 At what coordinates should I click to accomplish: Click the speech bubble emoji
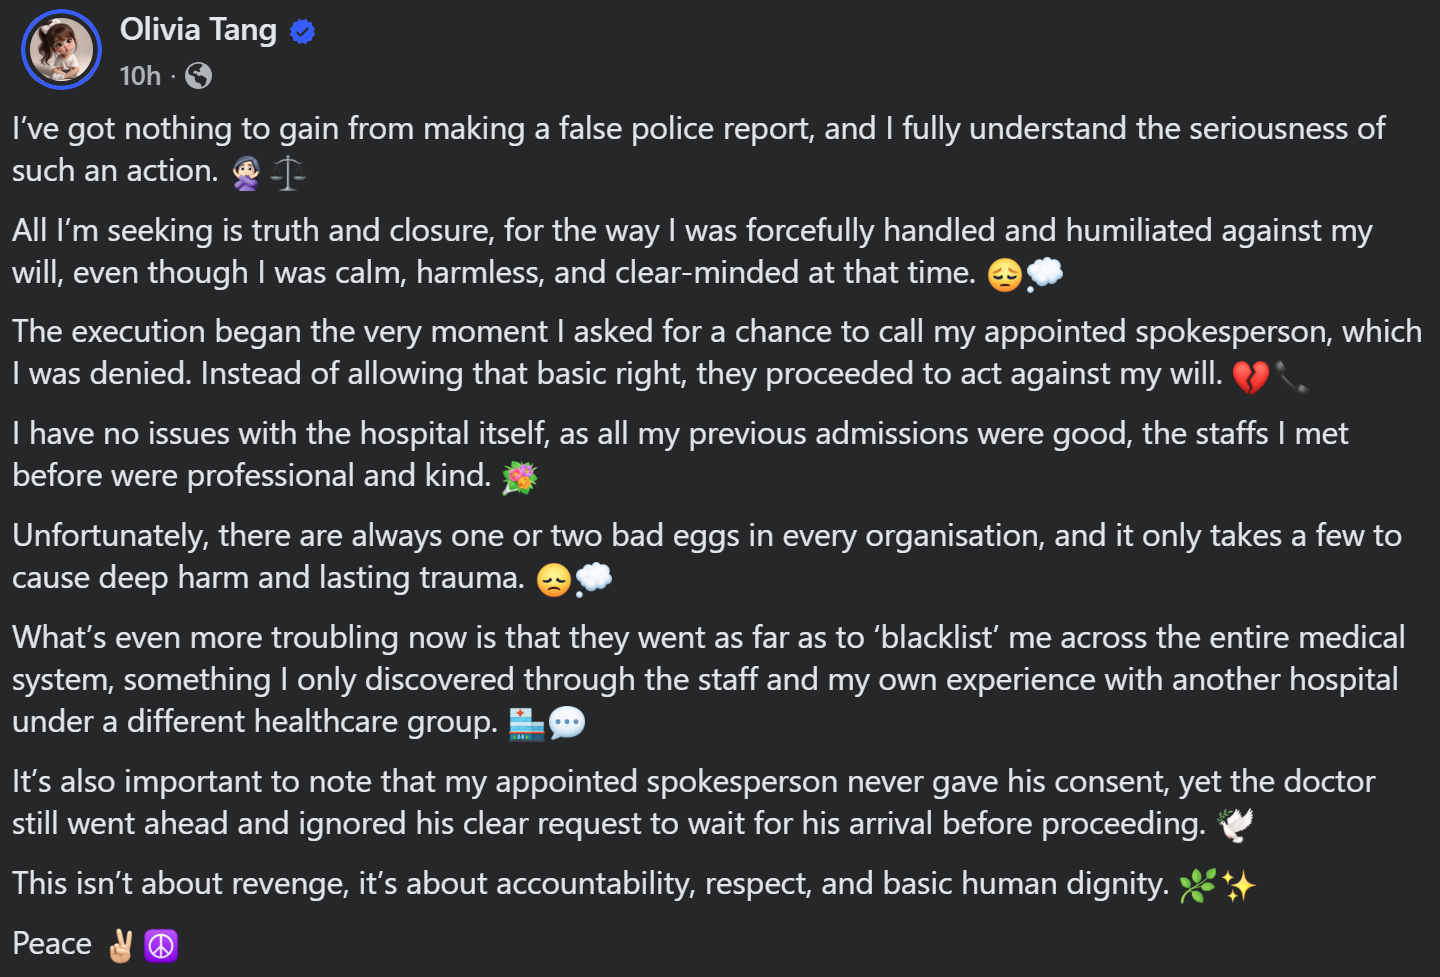click(567, 723)
